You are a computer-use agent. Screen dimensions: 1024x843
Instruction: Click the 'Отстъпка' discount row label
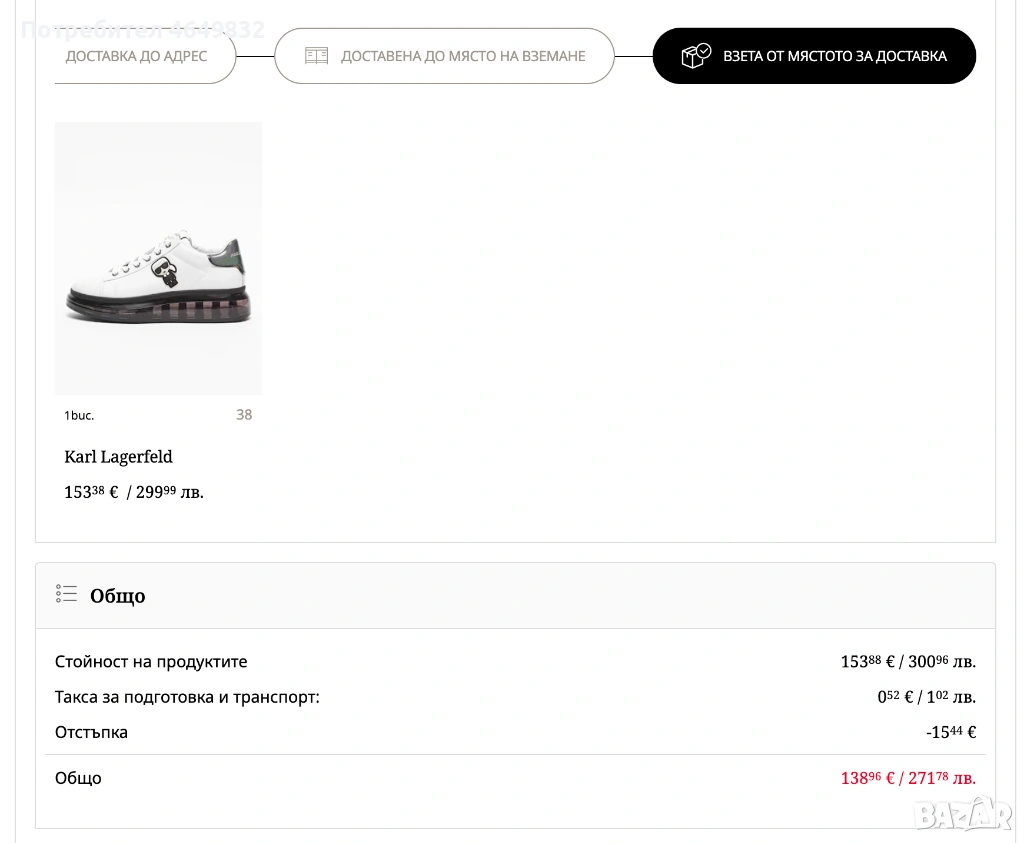(x=91, y=732)
